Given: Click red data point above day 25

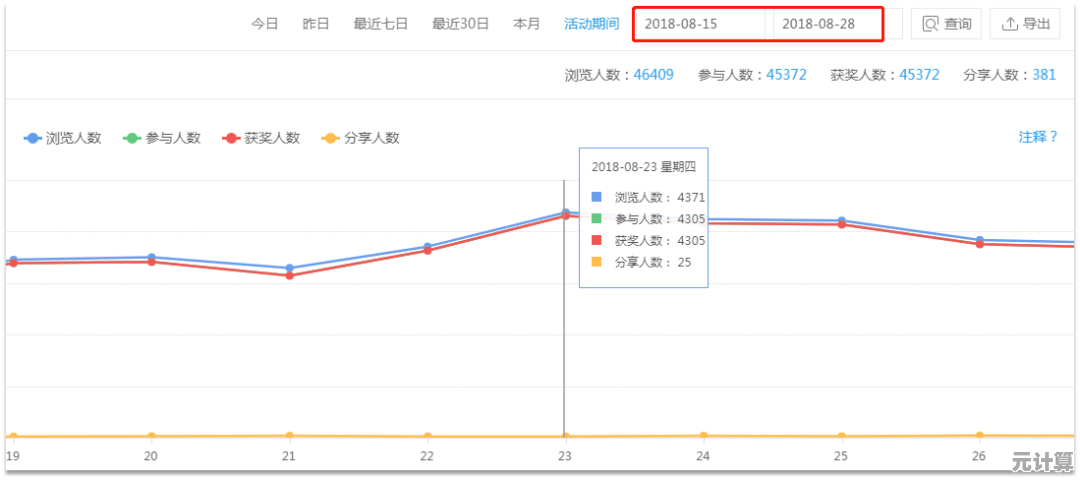Looking at the screenshot, I should pos(841,225).
